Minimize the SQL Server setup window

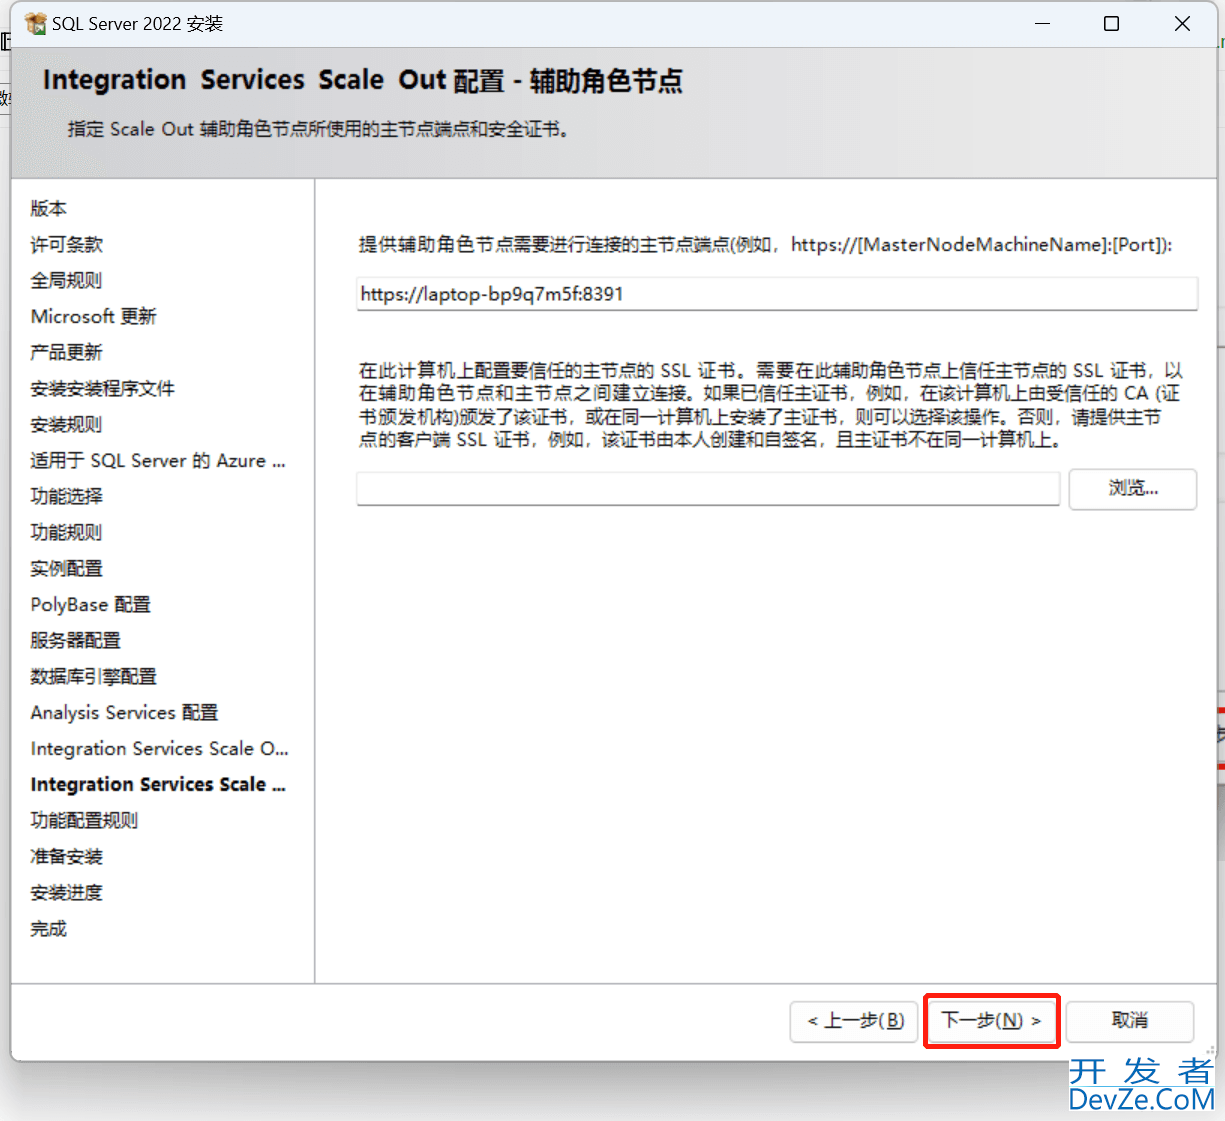tap(1042, 24)
